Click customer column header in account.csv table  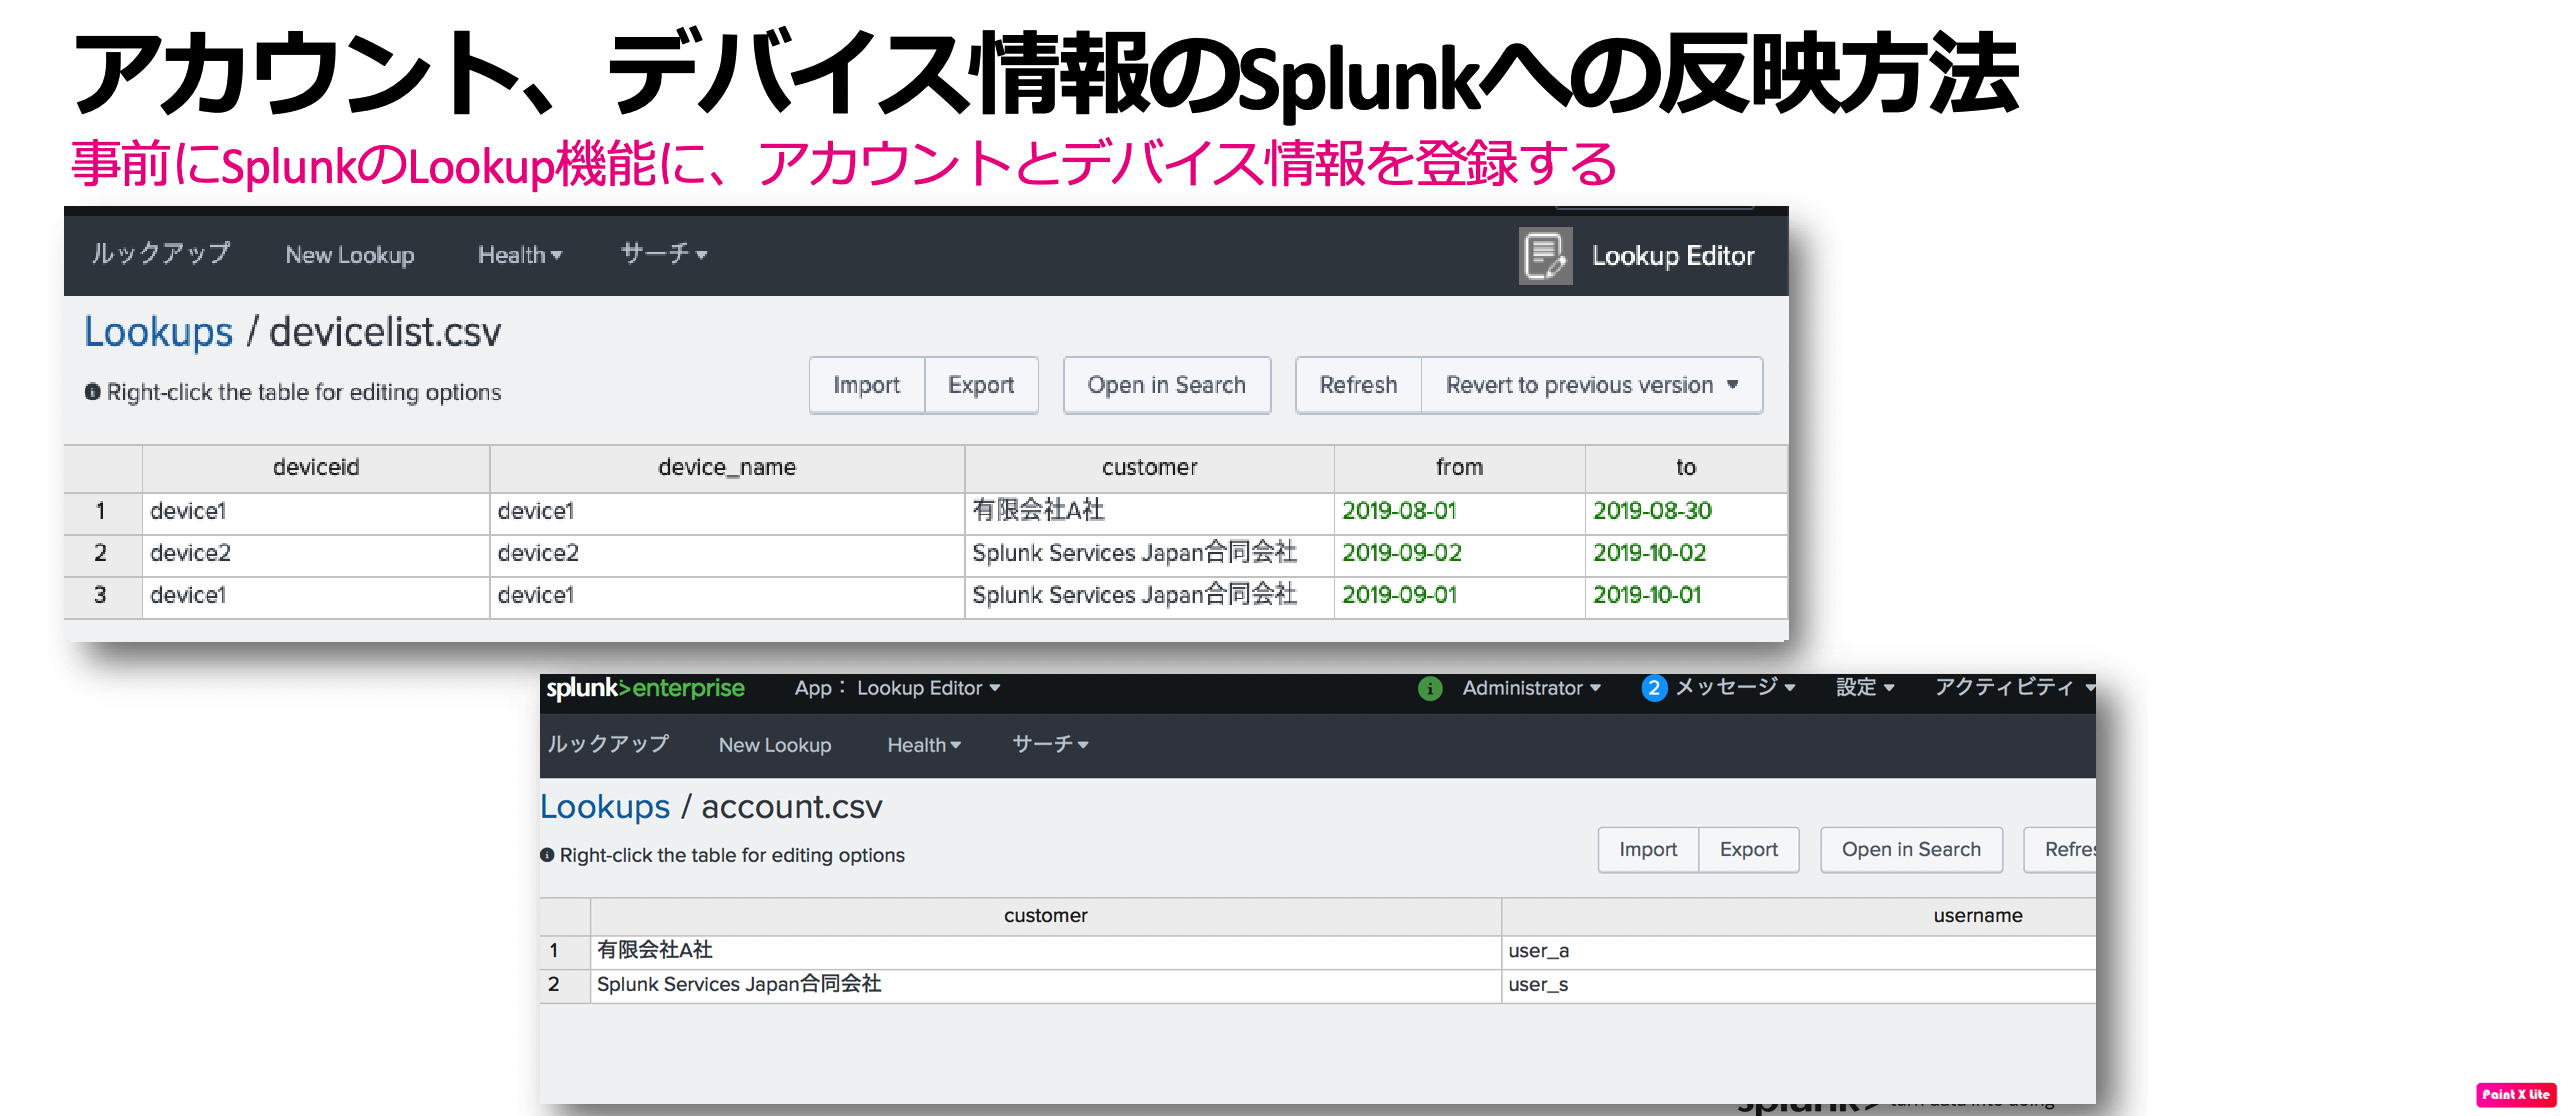[1045, 916]
